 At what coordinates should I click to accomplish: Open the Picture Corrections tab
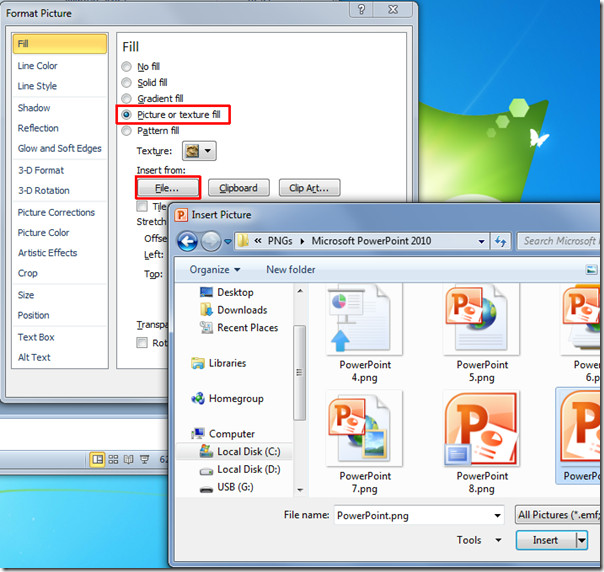click(56, 212)
